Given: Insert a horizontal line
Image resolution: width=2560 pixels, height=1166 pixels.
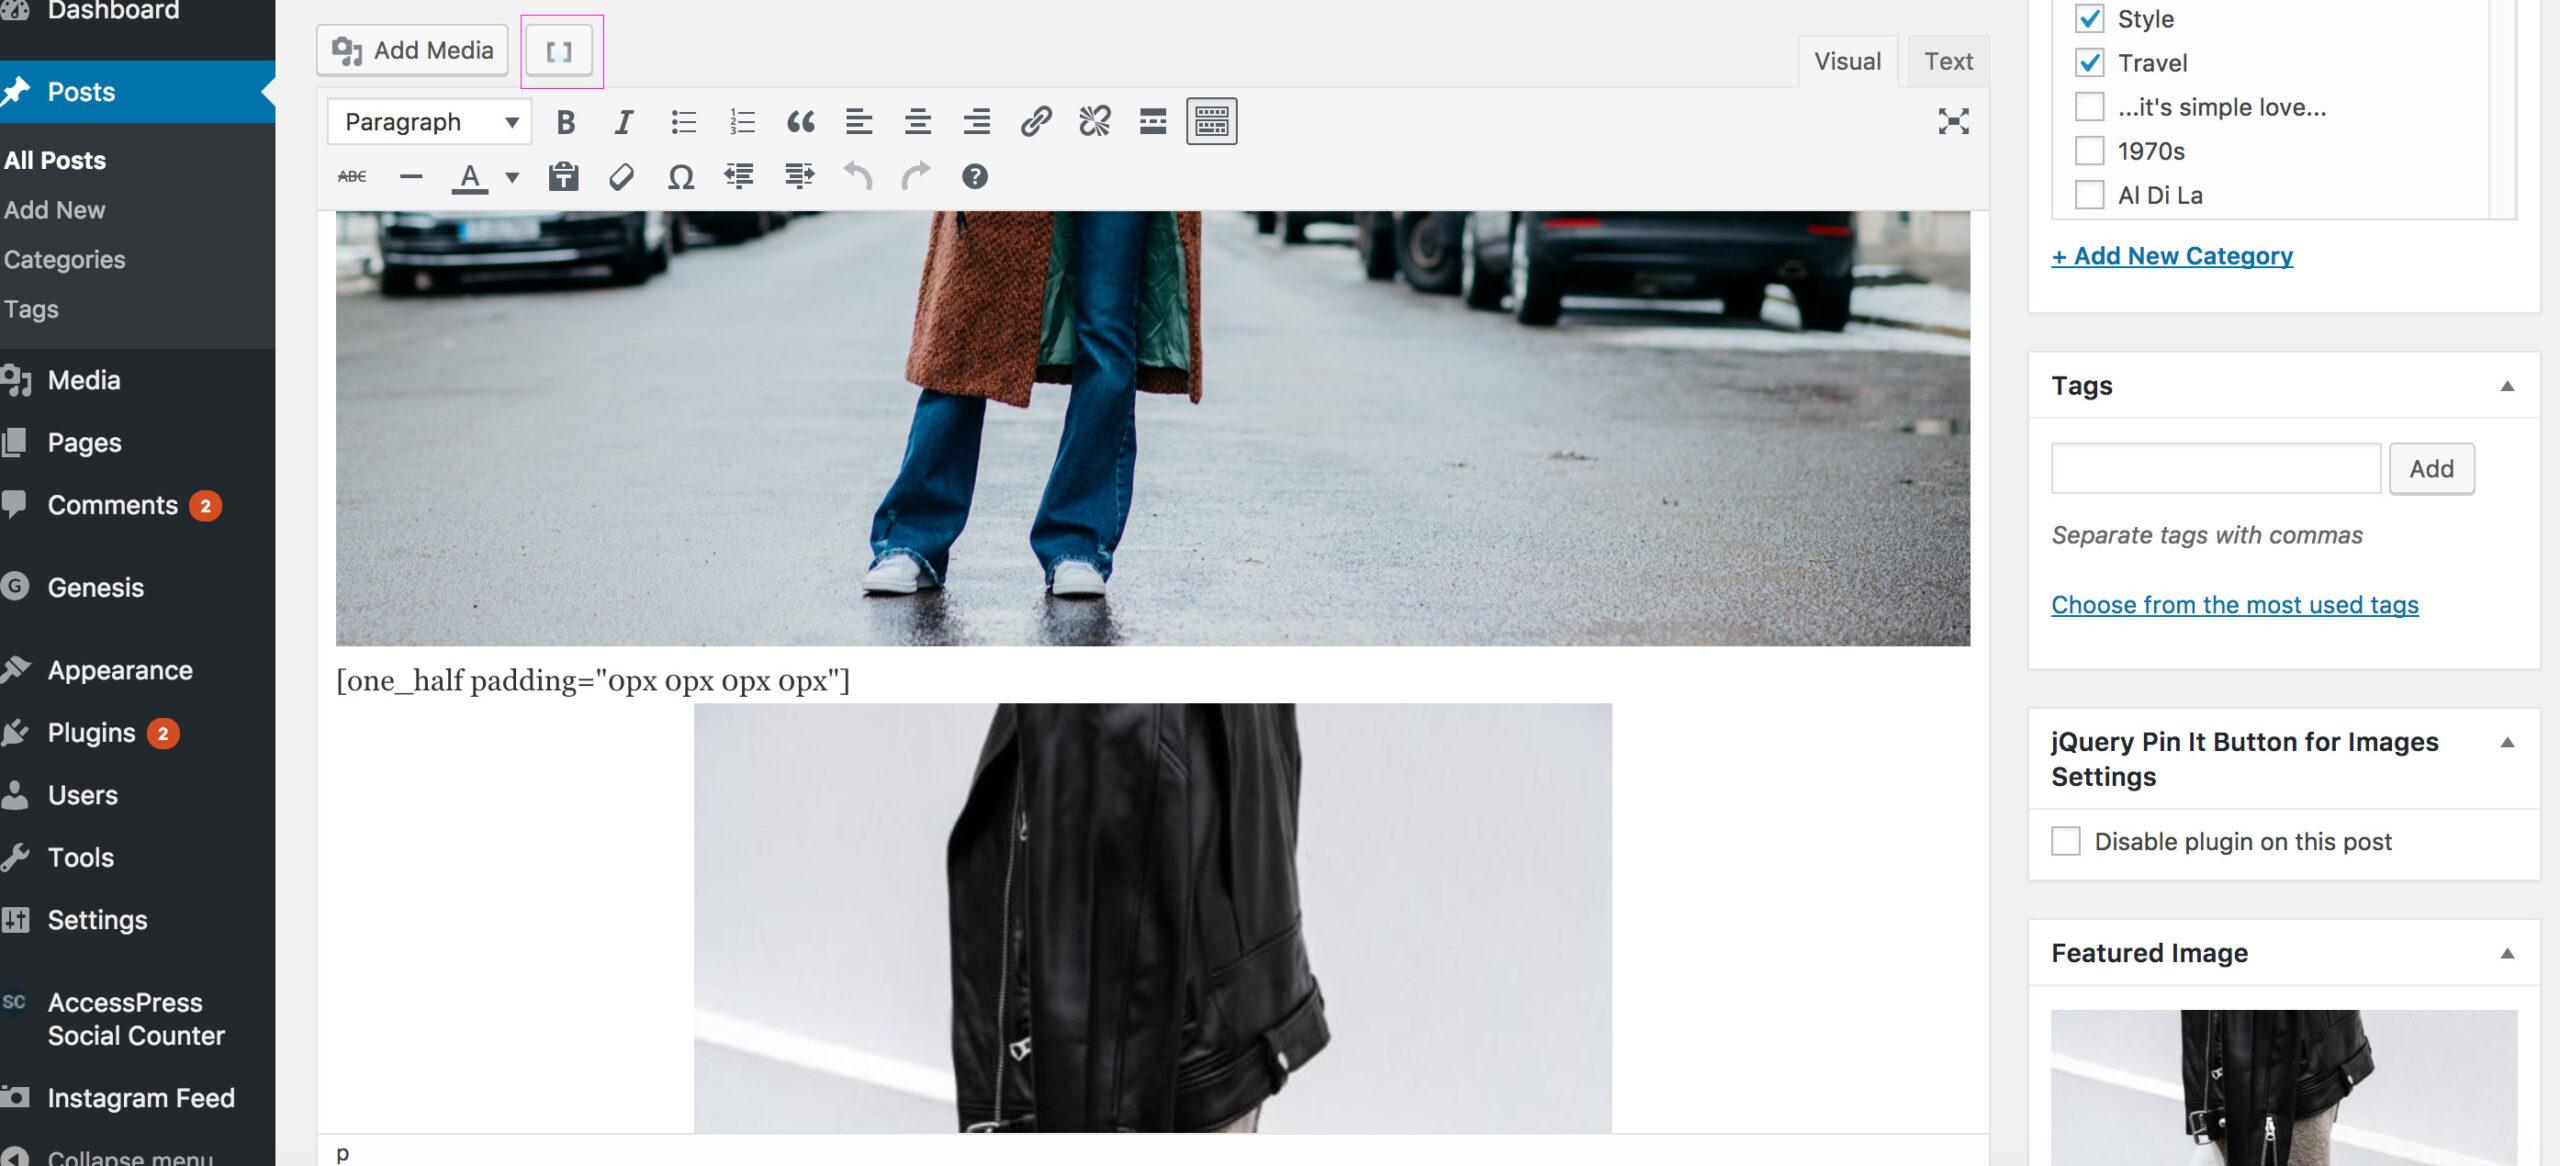Looking at the screenshot, I should 411,177.
